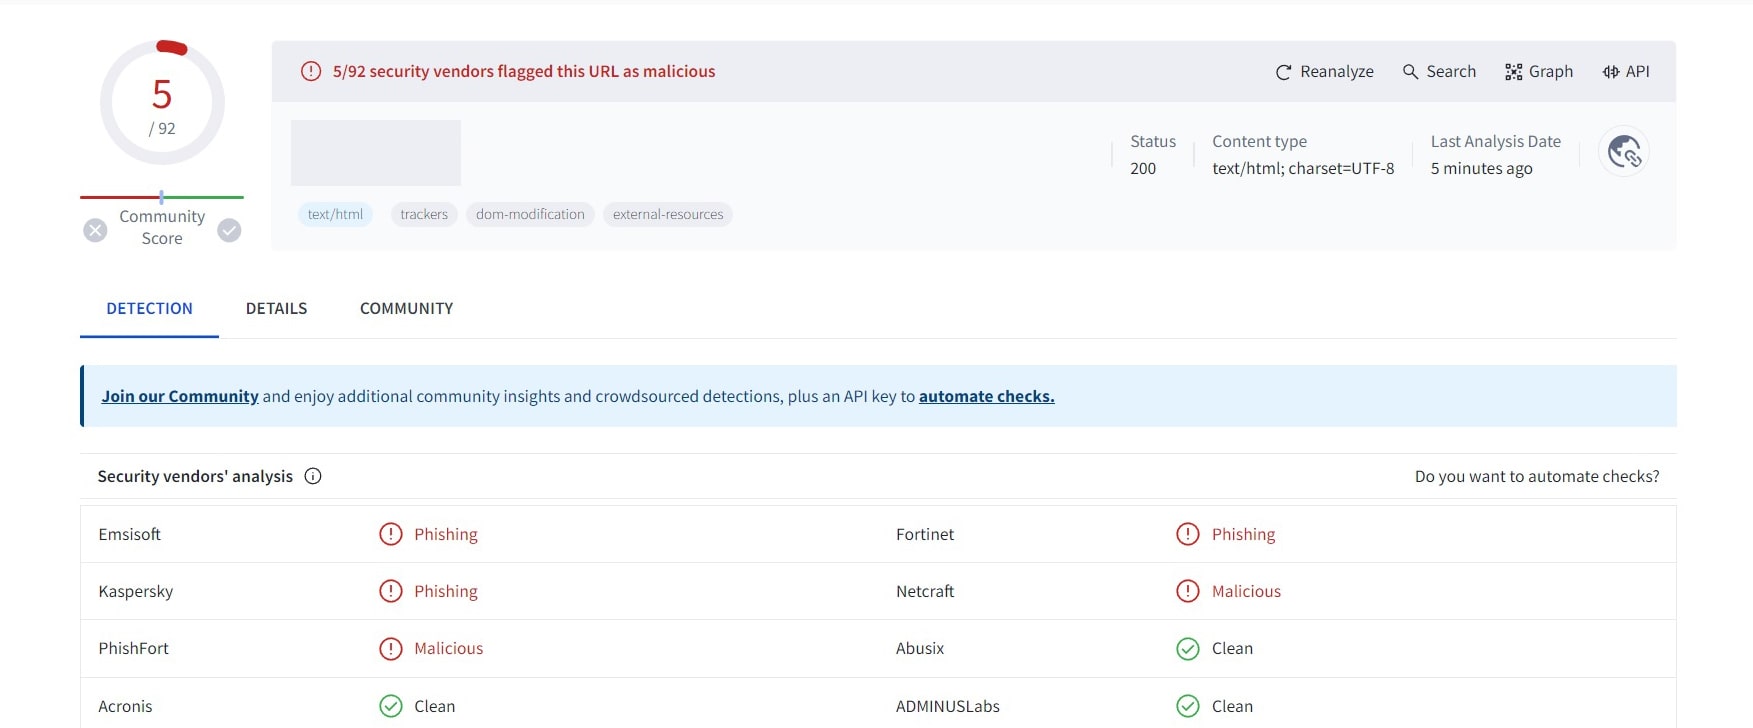This screenshot has height=728, width=1753.
Task: Click the Reanalyze refresh icon
Action: [x=1283, y=72]
